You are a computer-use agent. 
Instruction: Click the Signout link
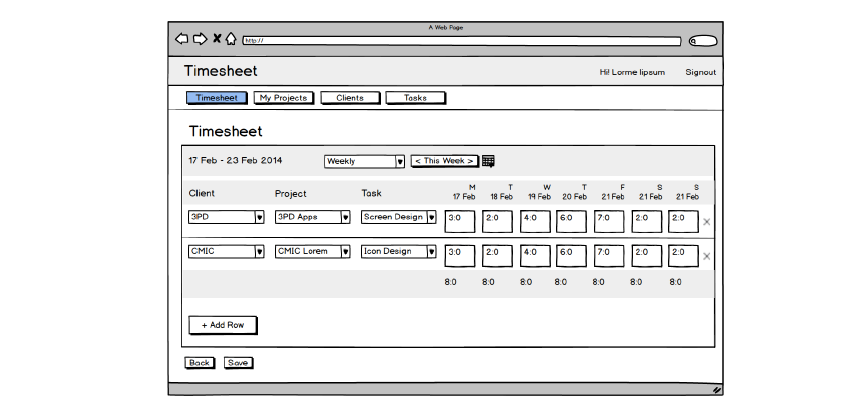[700, 72]
